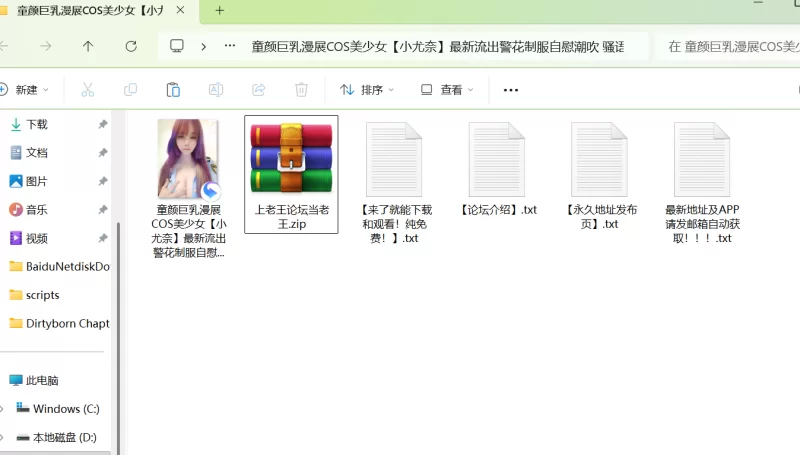Click the Rename icon in toolbar
Image resolution: width=800 pixels, height=455 pixels.
coord(215,90)
